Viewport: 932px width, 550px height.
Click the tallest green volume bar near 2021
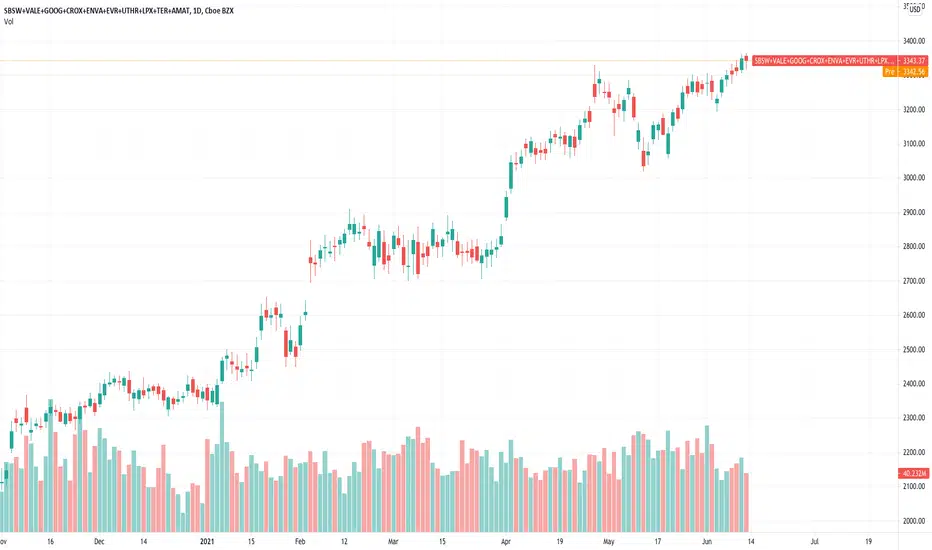coord(222,467)
